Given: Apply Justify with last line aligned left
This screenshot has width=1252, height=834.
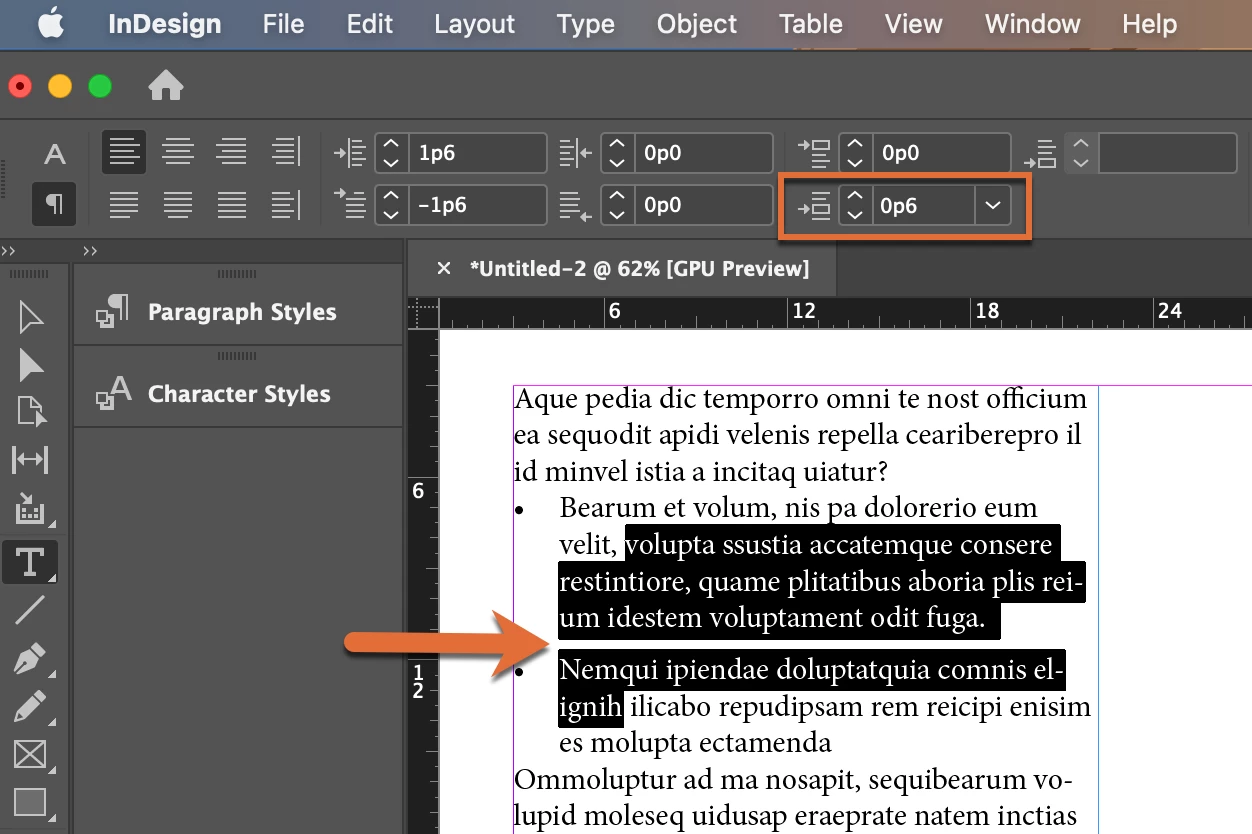Looking at the screenshot, I should [x=124, y=204].
